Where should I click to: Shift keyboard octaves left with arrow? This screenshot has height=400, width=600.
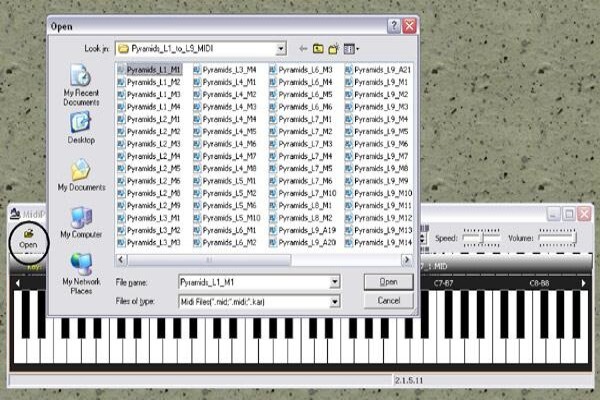click(18, 283)
